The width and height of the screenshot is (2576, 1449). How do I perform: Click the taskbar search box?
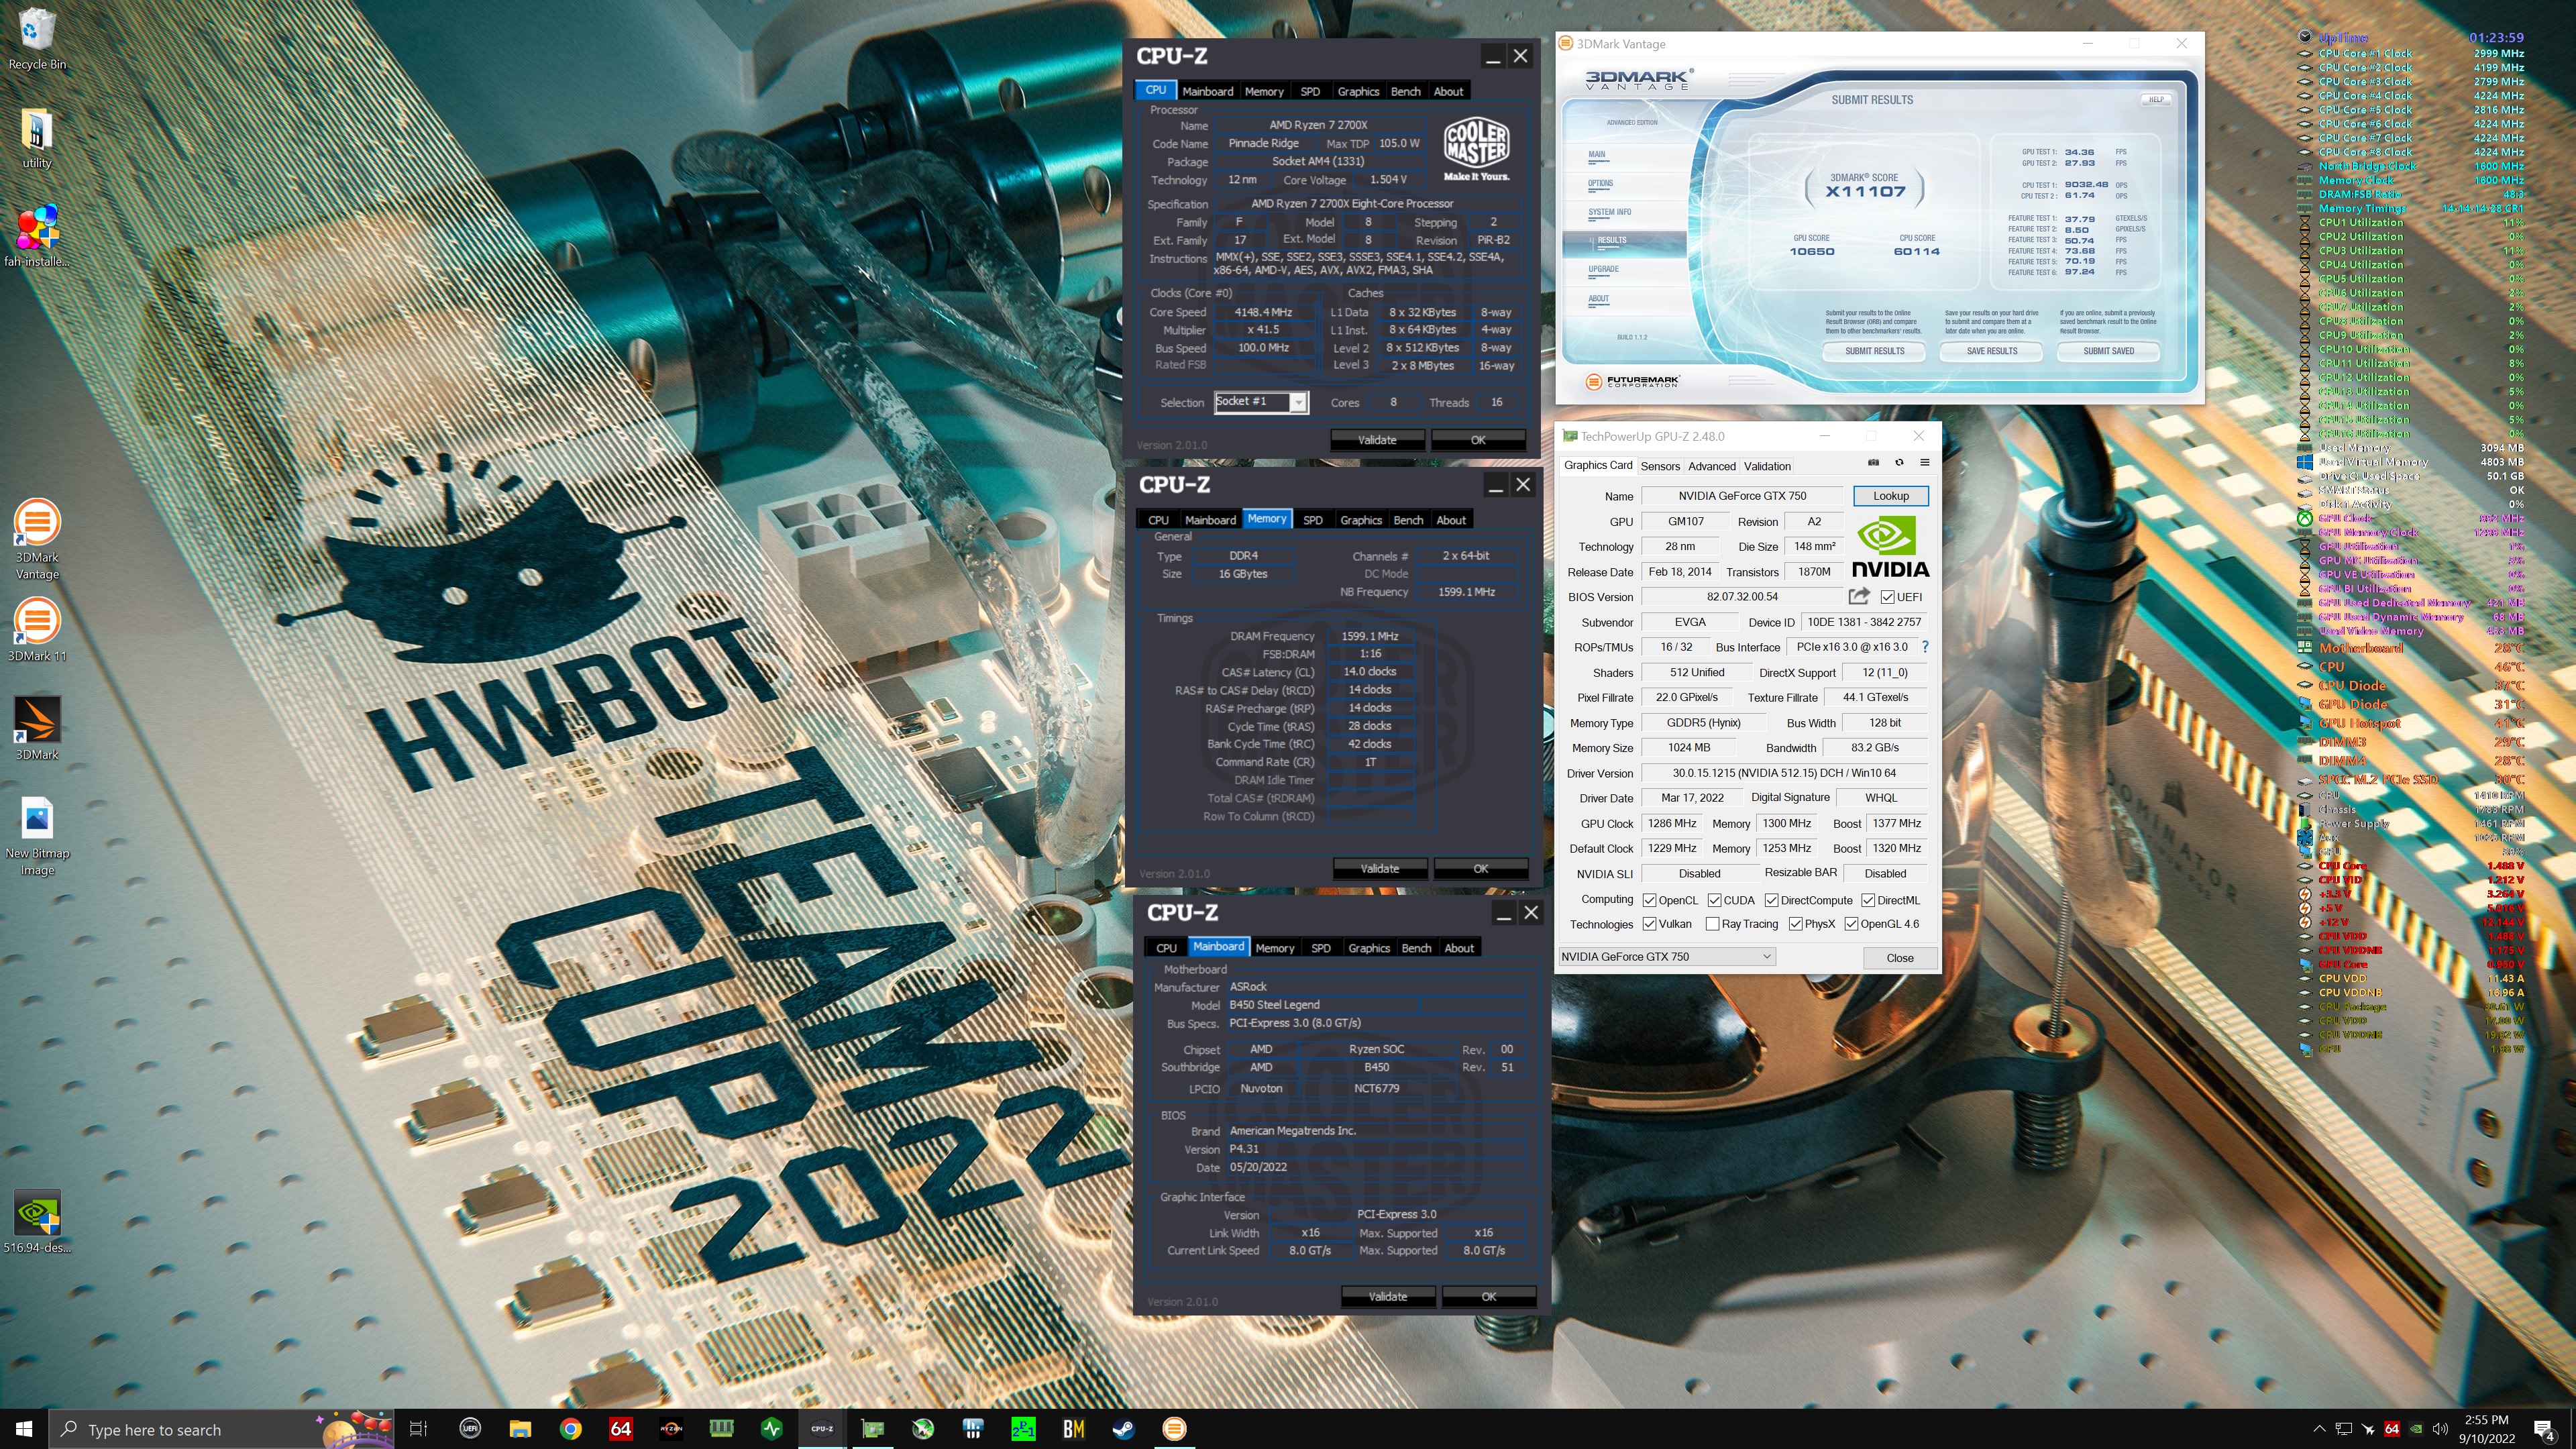click(x=220, y=1429)
